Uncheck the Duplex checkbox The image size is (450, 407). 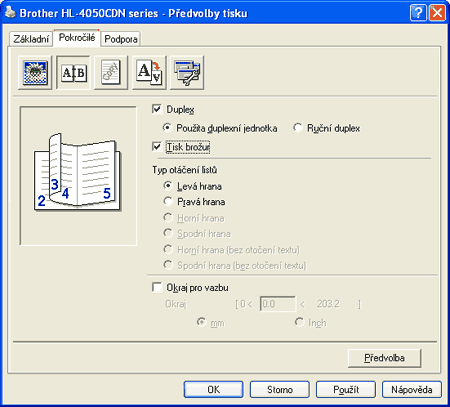coord(157,109)
